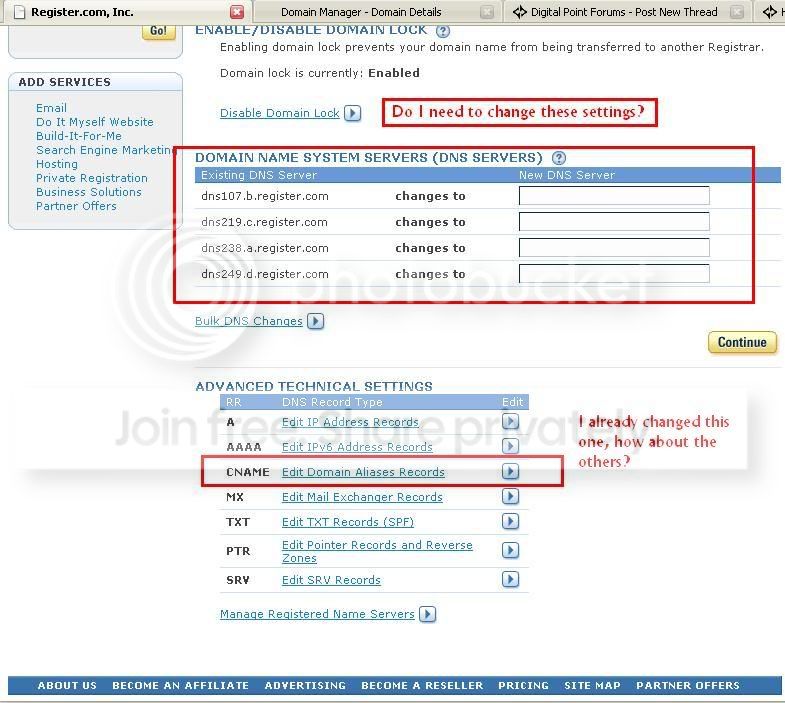The image size is (785, 703).
Task: Open Search Engine Marketing service link
Action: (x=105, y=150)
